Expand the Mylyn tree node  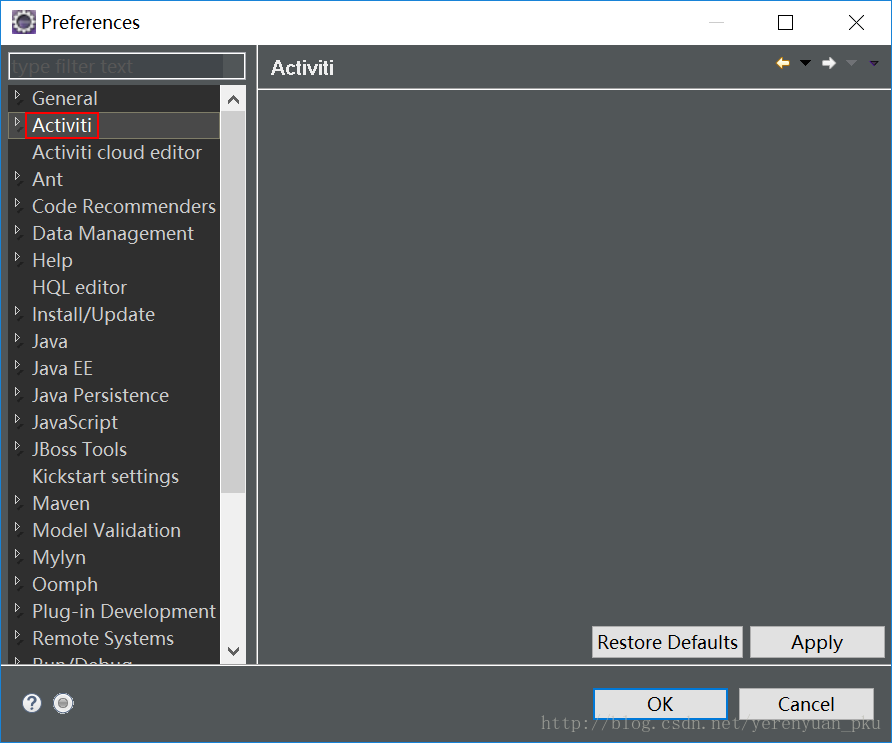click(x=18, y=554)
